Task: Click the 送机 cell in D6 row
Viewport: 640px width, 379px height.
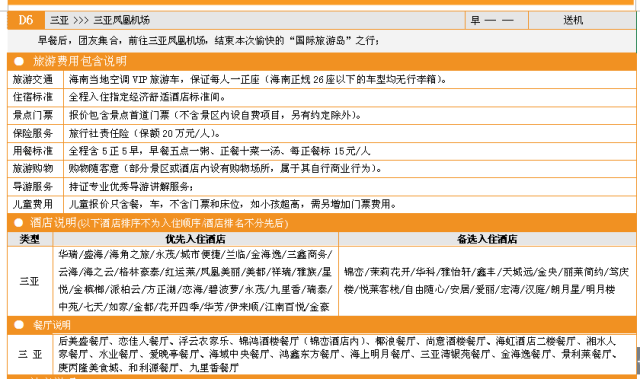Action: point(573,20)
